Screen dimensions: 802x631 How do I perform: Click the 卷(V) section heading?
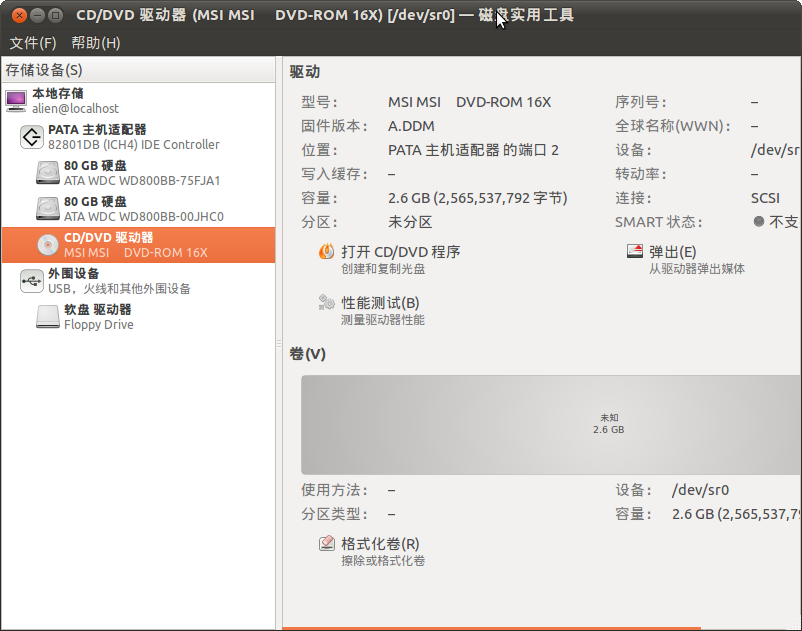click(307, 354)
